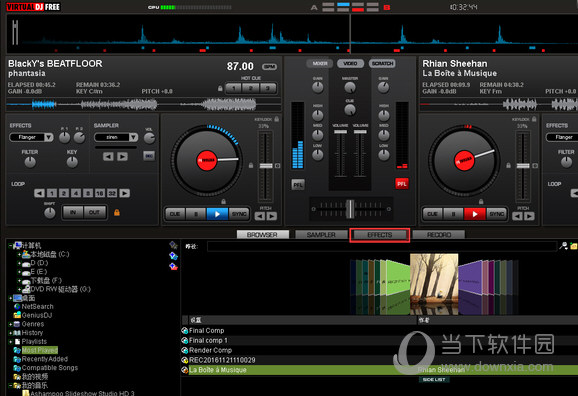Switch to the SAMPLER tab
The height and width of the screenshot is (396, 578).
[321, 235]
